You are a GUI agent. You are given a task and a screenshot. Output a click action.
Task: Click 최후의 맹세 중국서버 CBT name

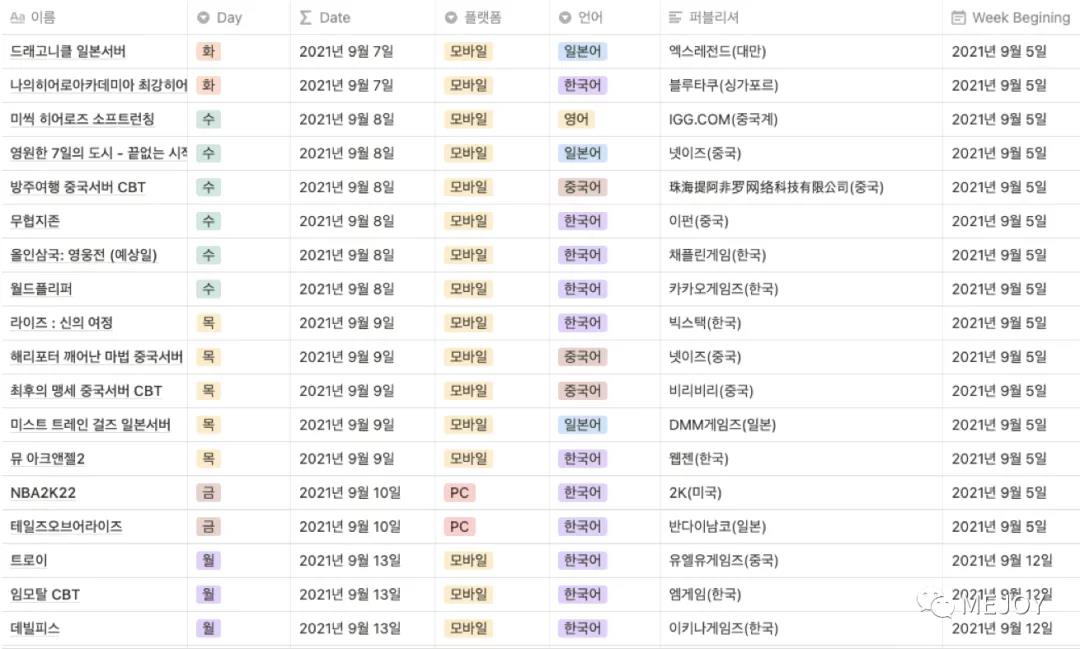click(x=86, y=391)
